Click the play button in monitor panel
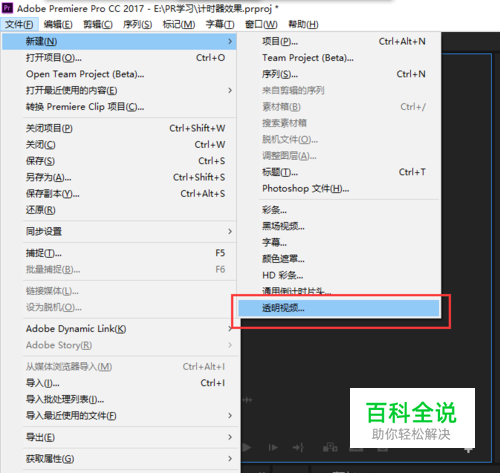Image resolution: width=500 pixels, height=473 pixels. (247, 447)
